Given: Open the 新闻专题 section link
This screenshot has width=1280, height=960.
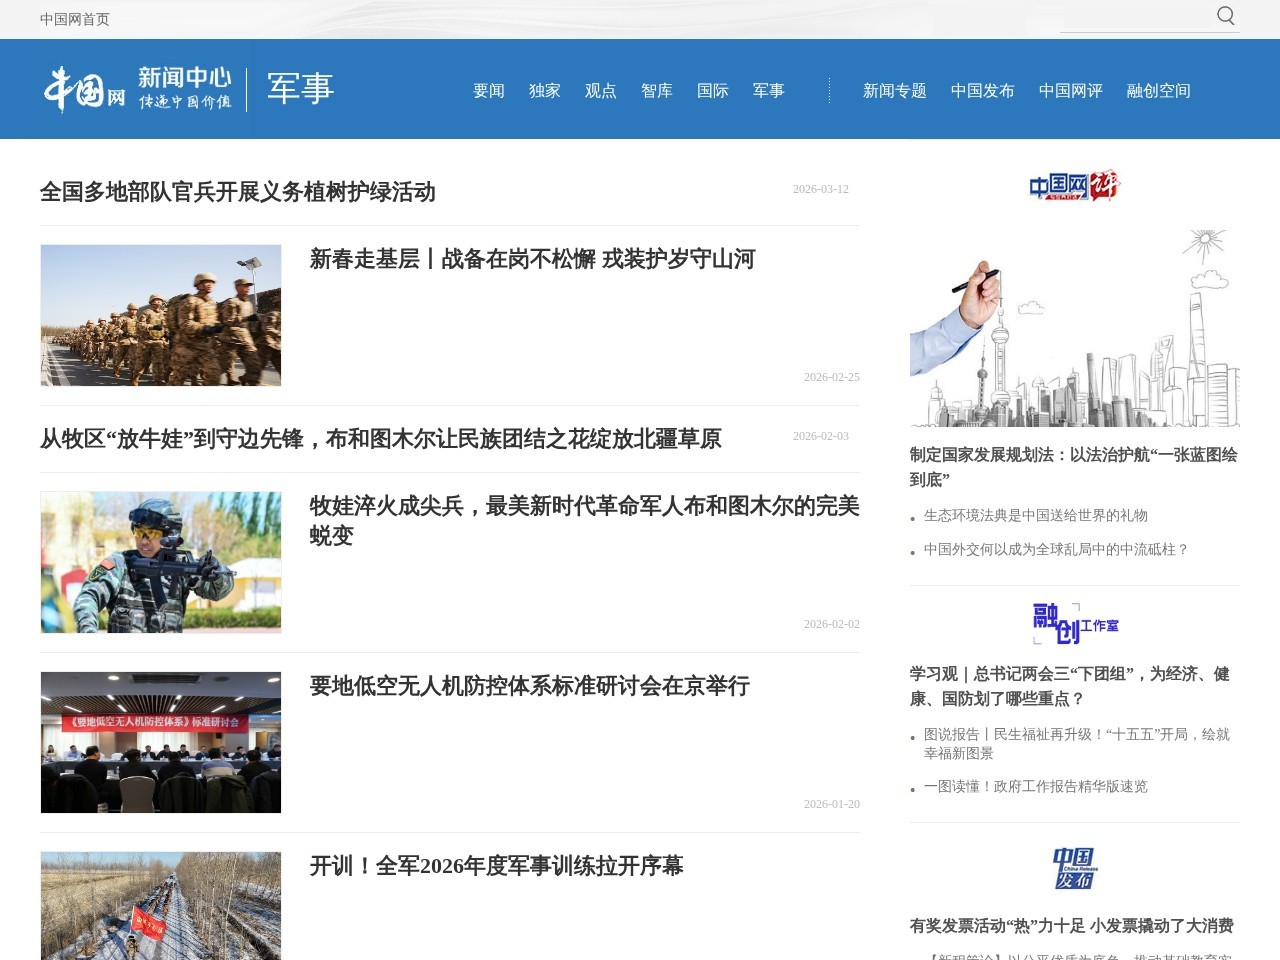Looking at the screenshot, I should pyautogui.click(x=893, y=90).
